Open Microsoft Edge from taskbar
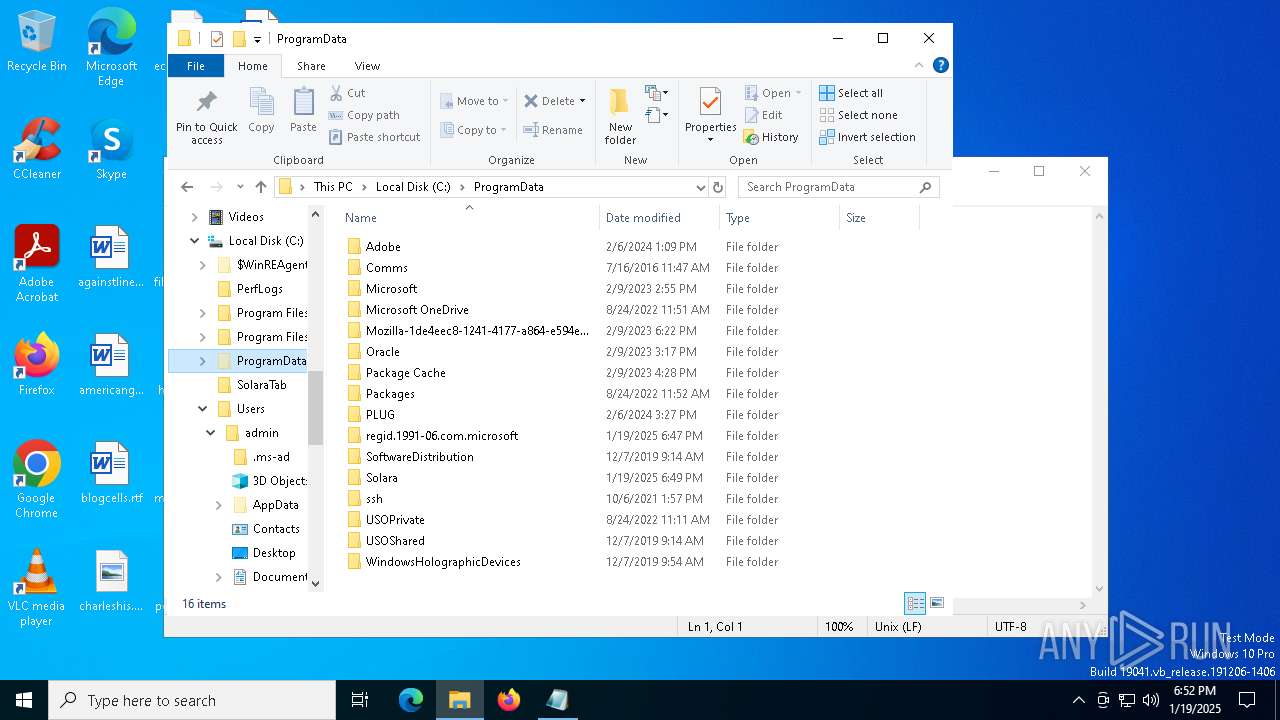Viewport: 1280px width, 720px height. coord(411,700)
